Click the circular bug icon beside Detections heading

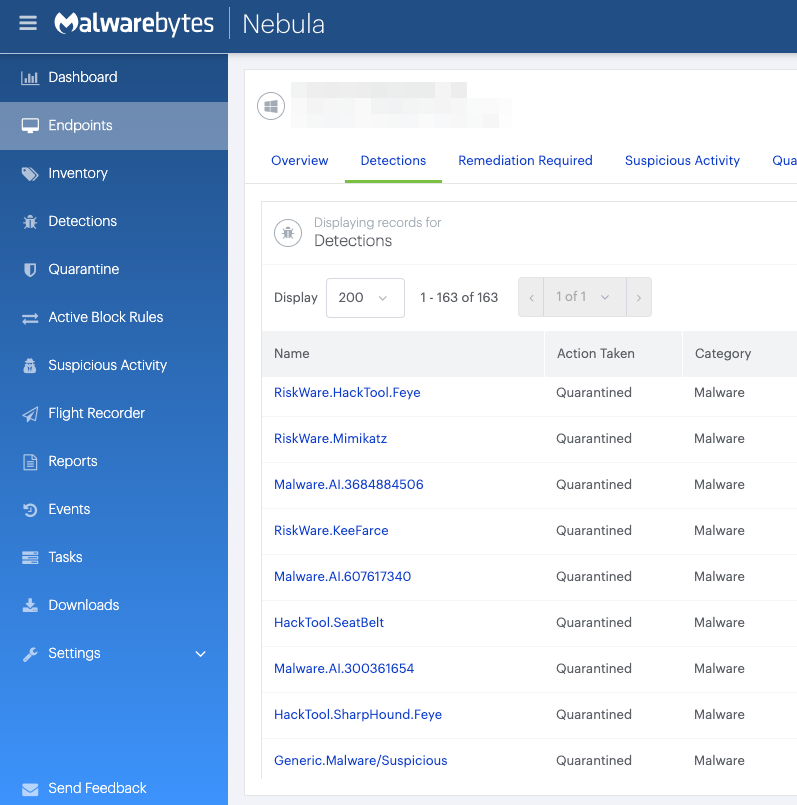288,233
